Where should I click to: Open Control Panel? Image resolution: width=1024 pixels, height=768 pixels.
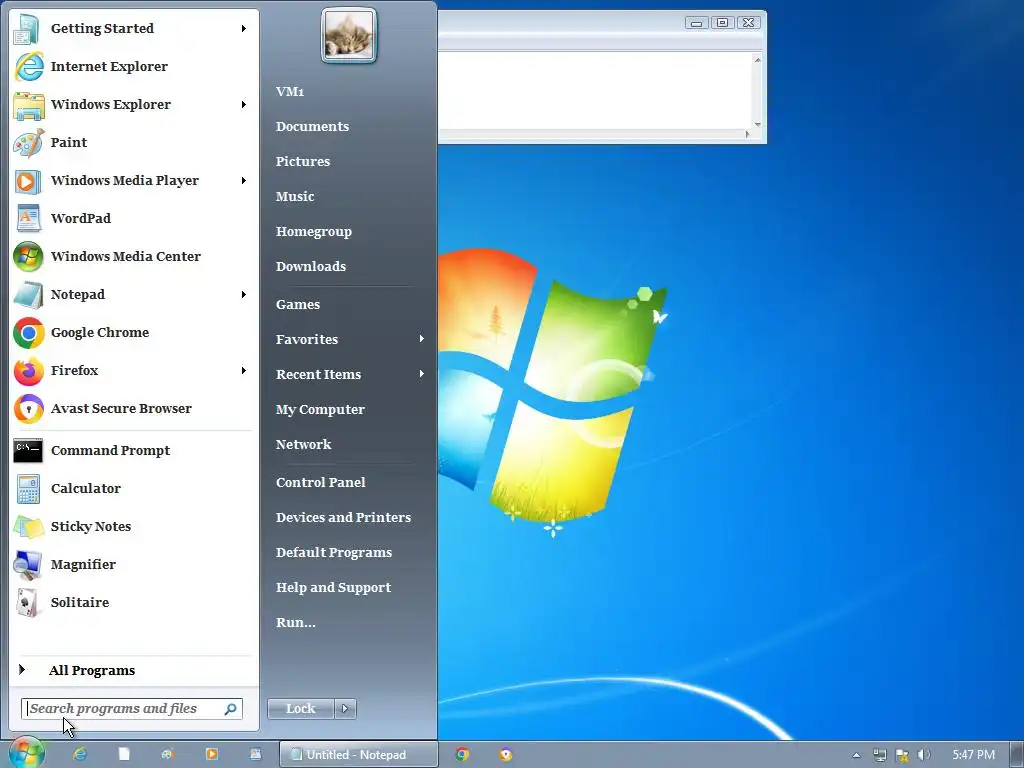pyautogui.click(x=321, y=483)
